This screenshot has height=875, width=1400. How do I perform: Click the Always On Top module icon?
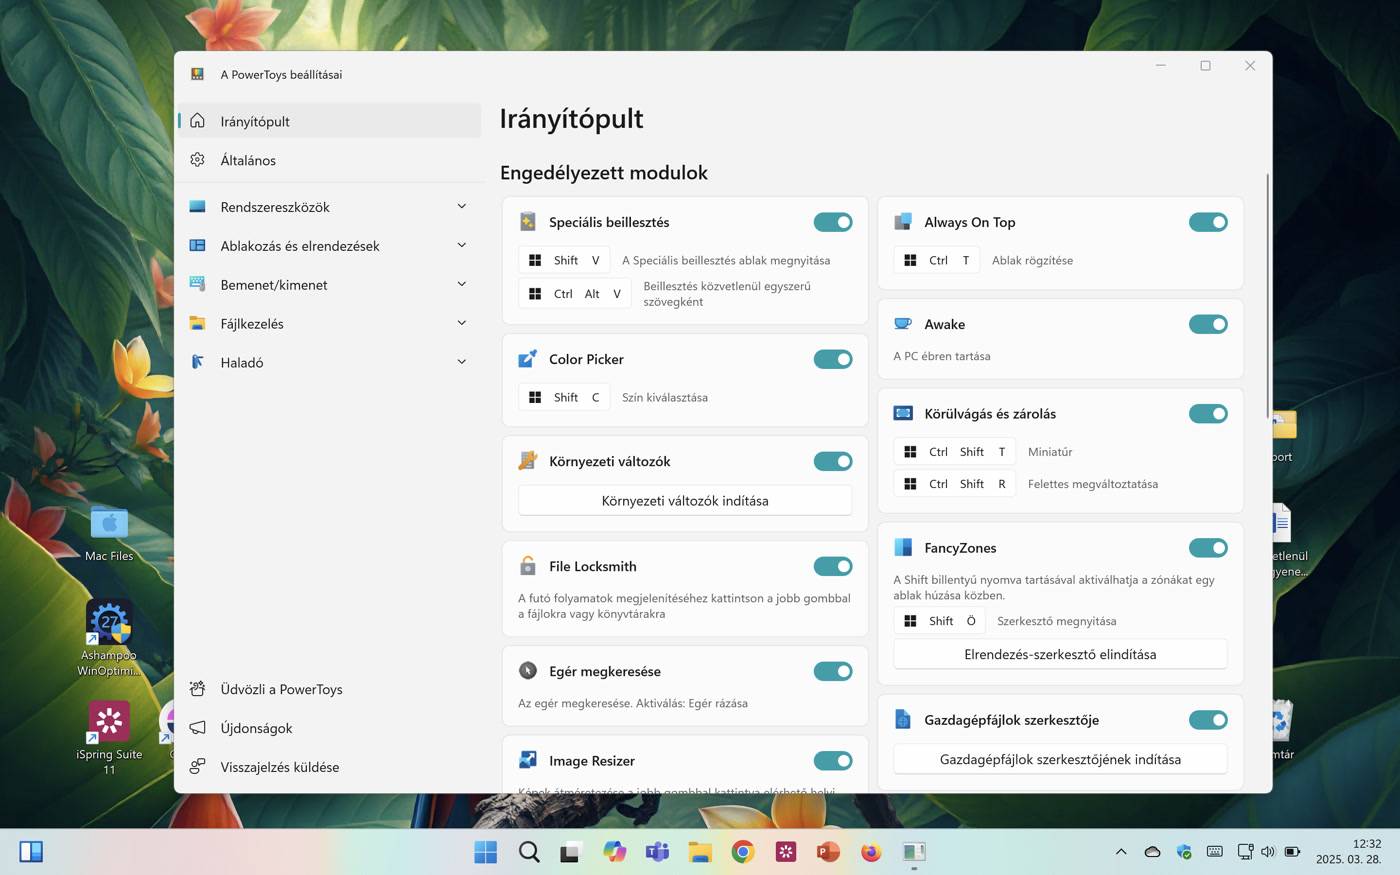click(x=903, y=222)
